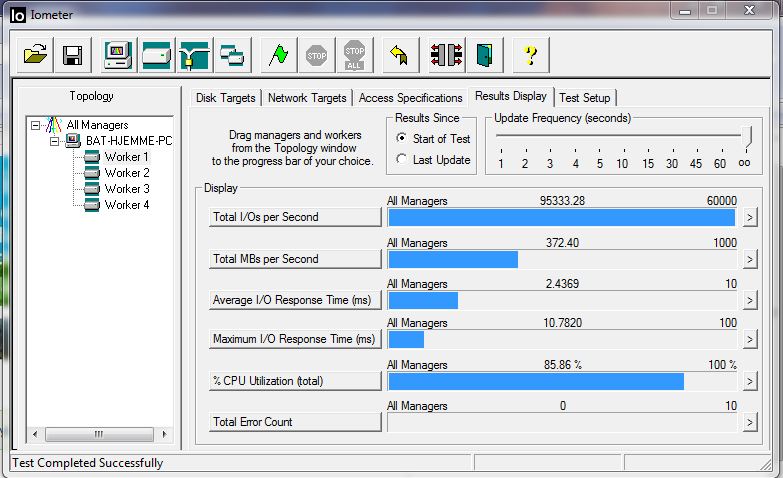The image size is (783, 478).
Task: Click topology horizontal scrollbar thumb
Action: pos(99,434)
